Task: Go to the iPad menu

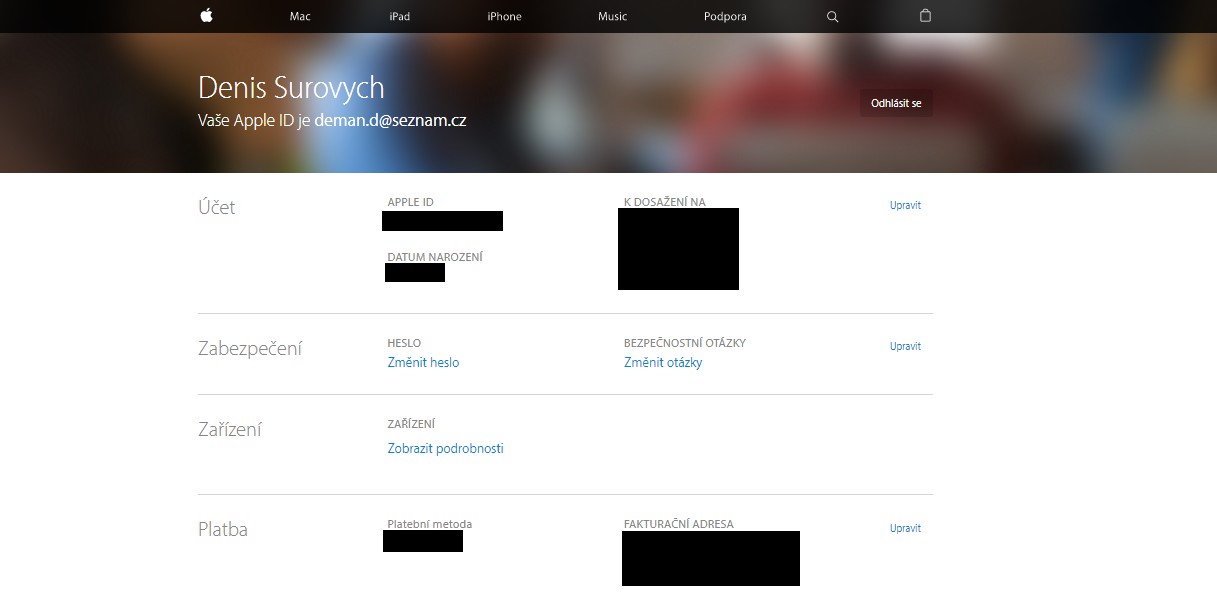Action: coord(400,17)
